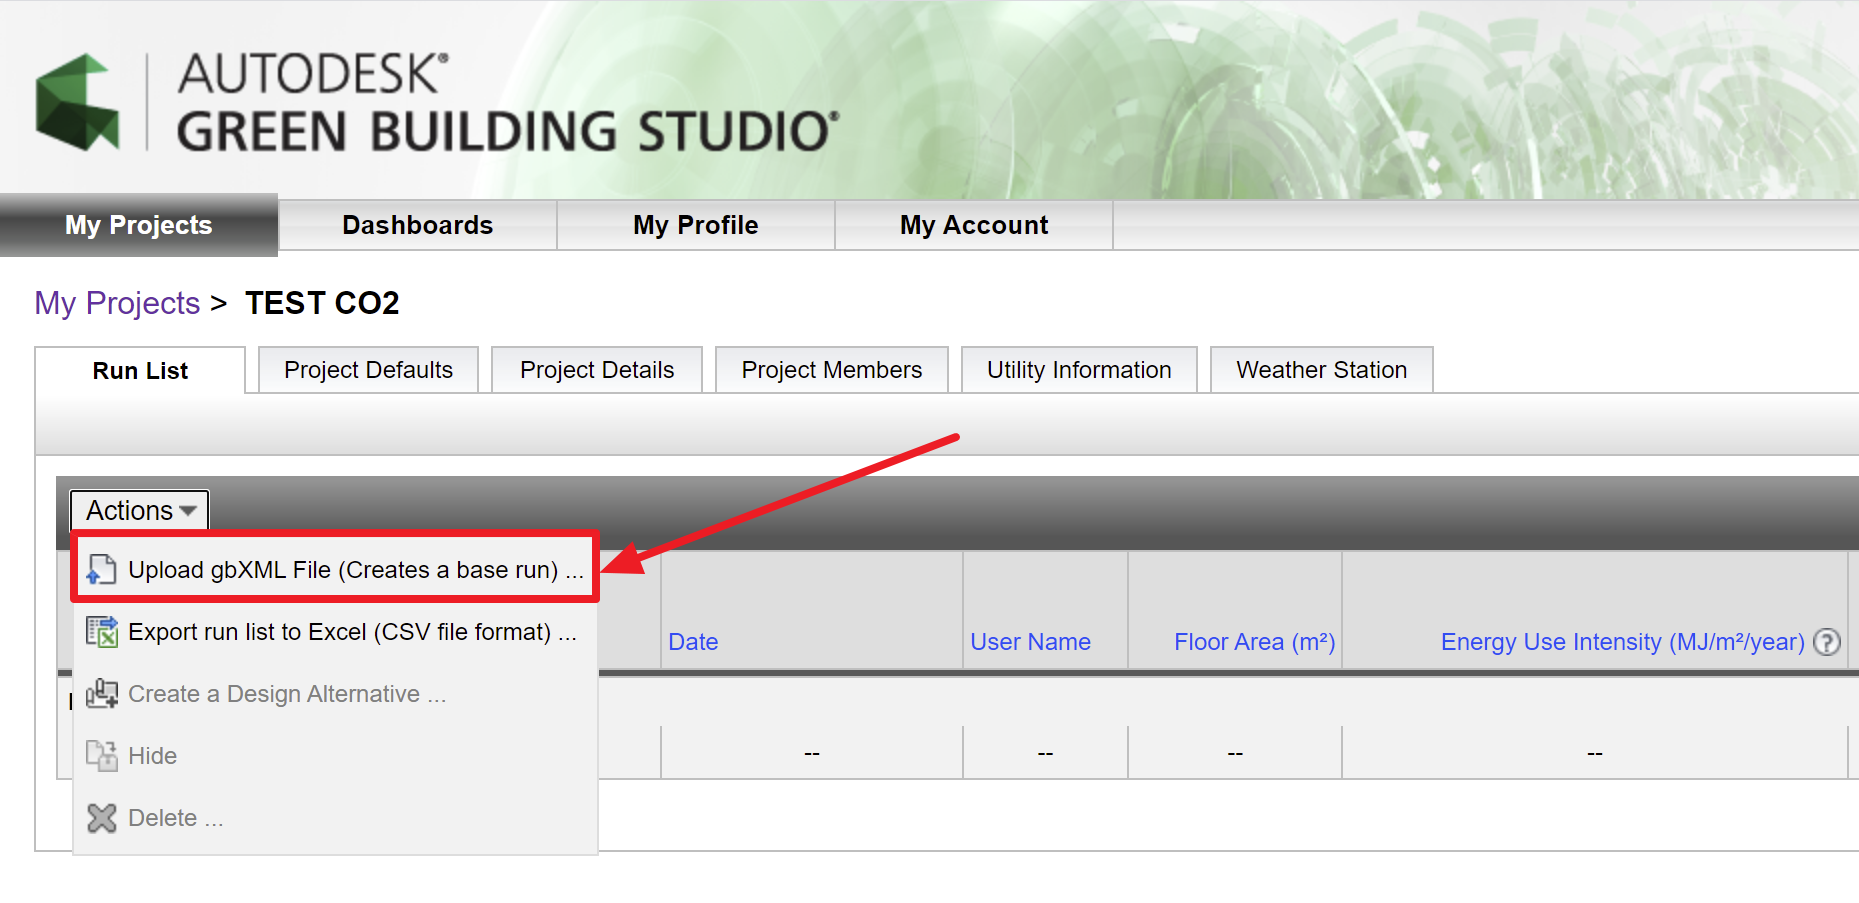Screen dimensions: 1859x903
Task: Select Export run list to Excel entry
Action: pyautogui.click(x=350, y=631)
